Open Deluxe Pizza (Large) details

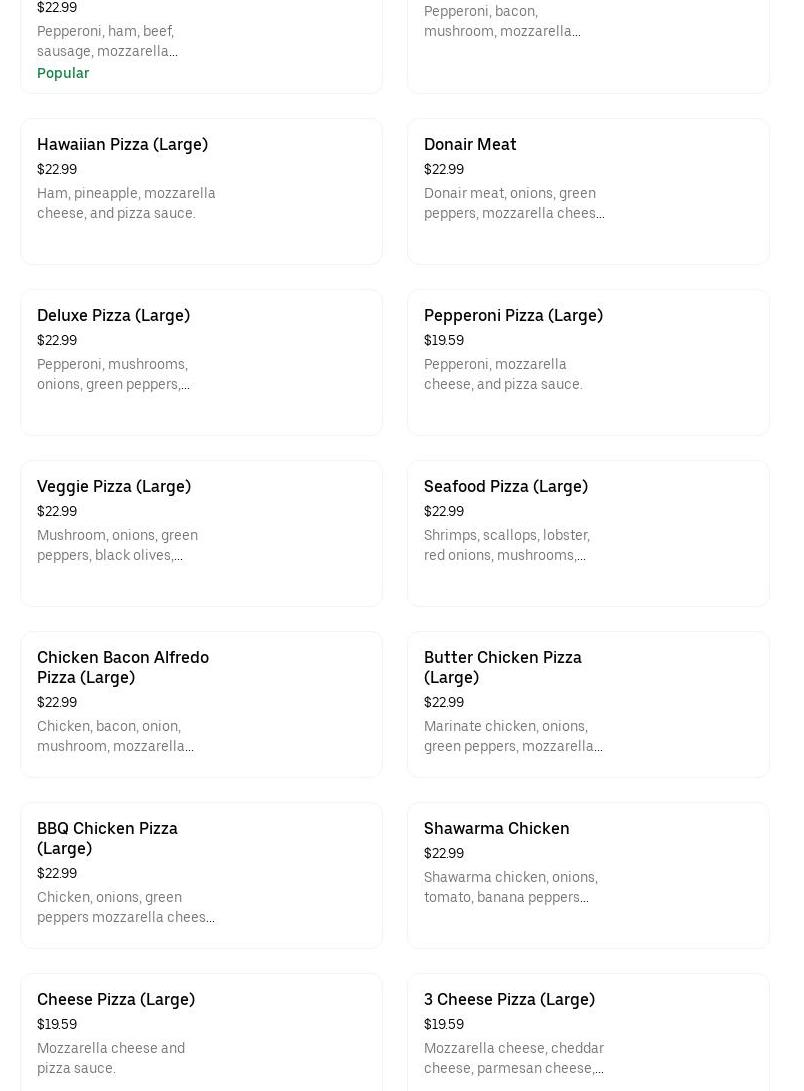[113, 315]
